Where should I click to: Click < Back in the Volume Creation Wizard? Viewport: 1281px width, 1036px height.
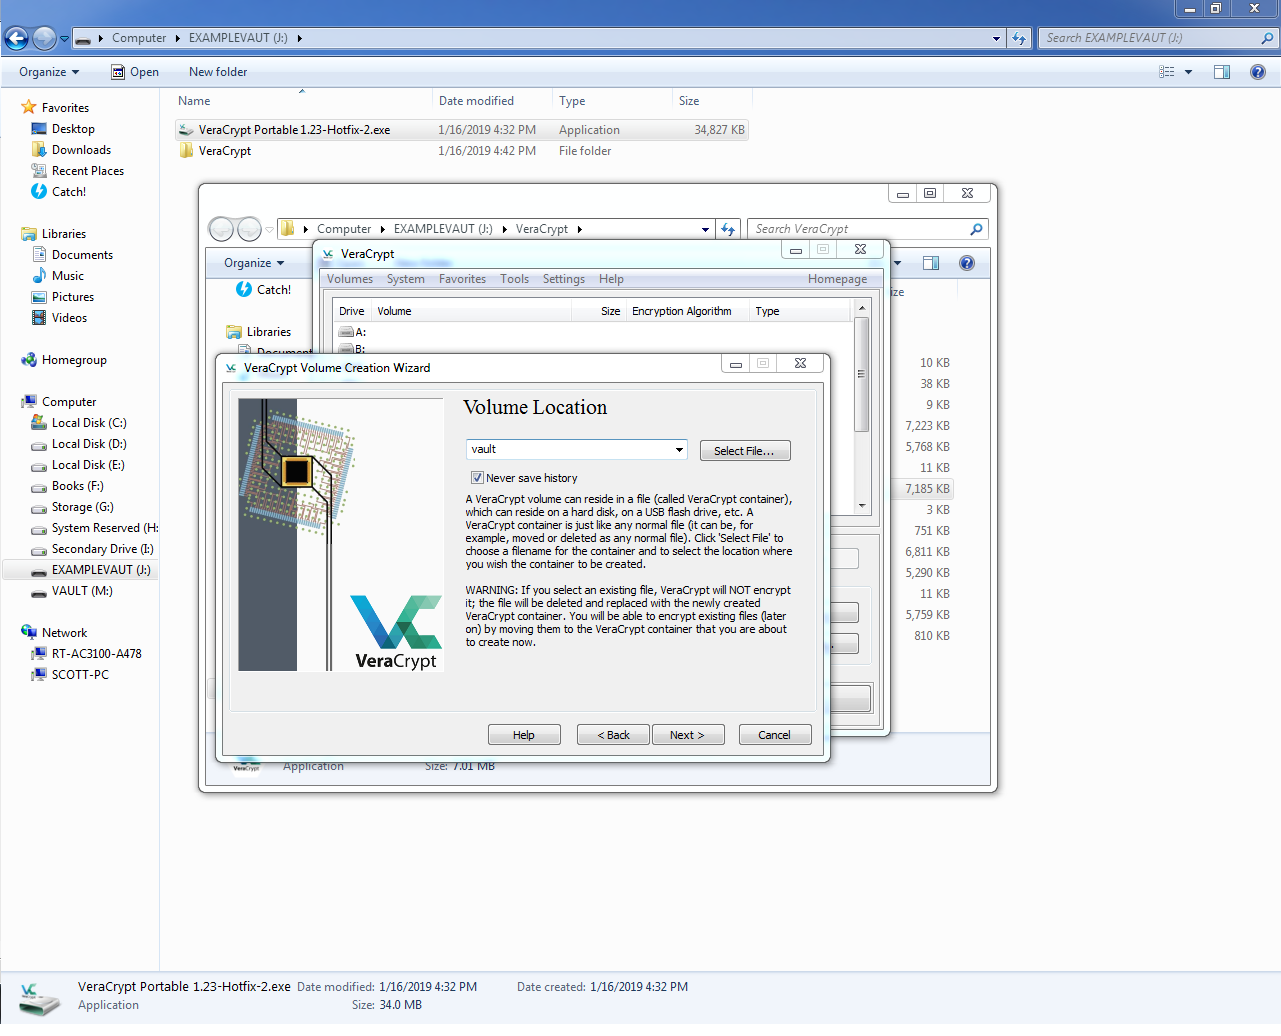pos(613,735)
